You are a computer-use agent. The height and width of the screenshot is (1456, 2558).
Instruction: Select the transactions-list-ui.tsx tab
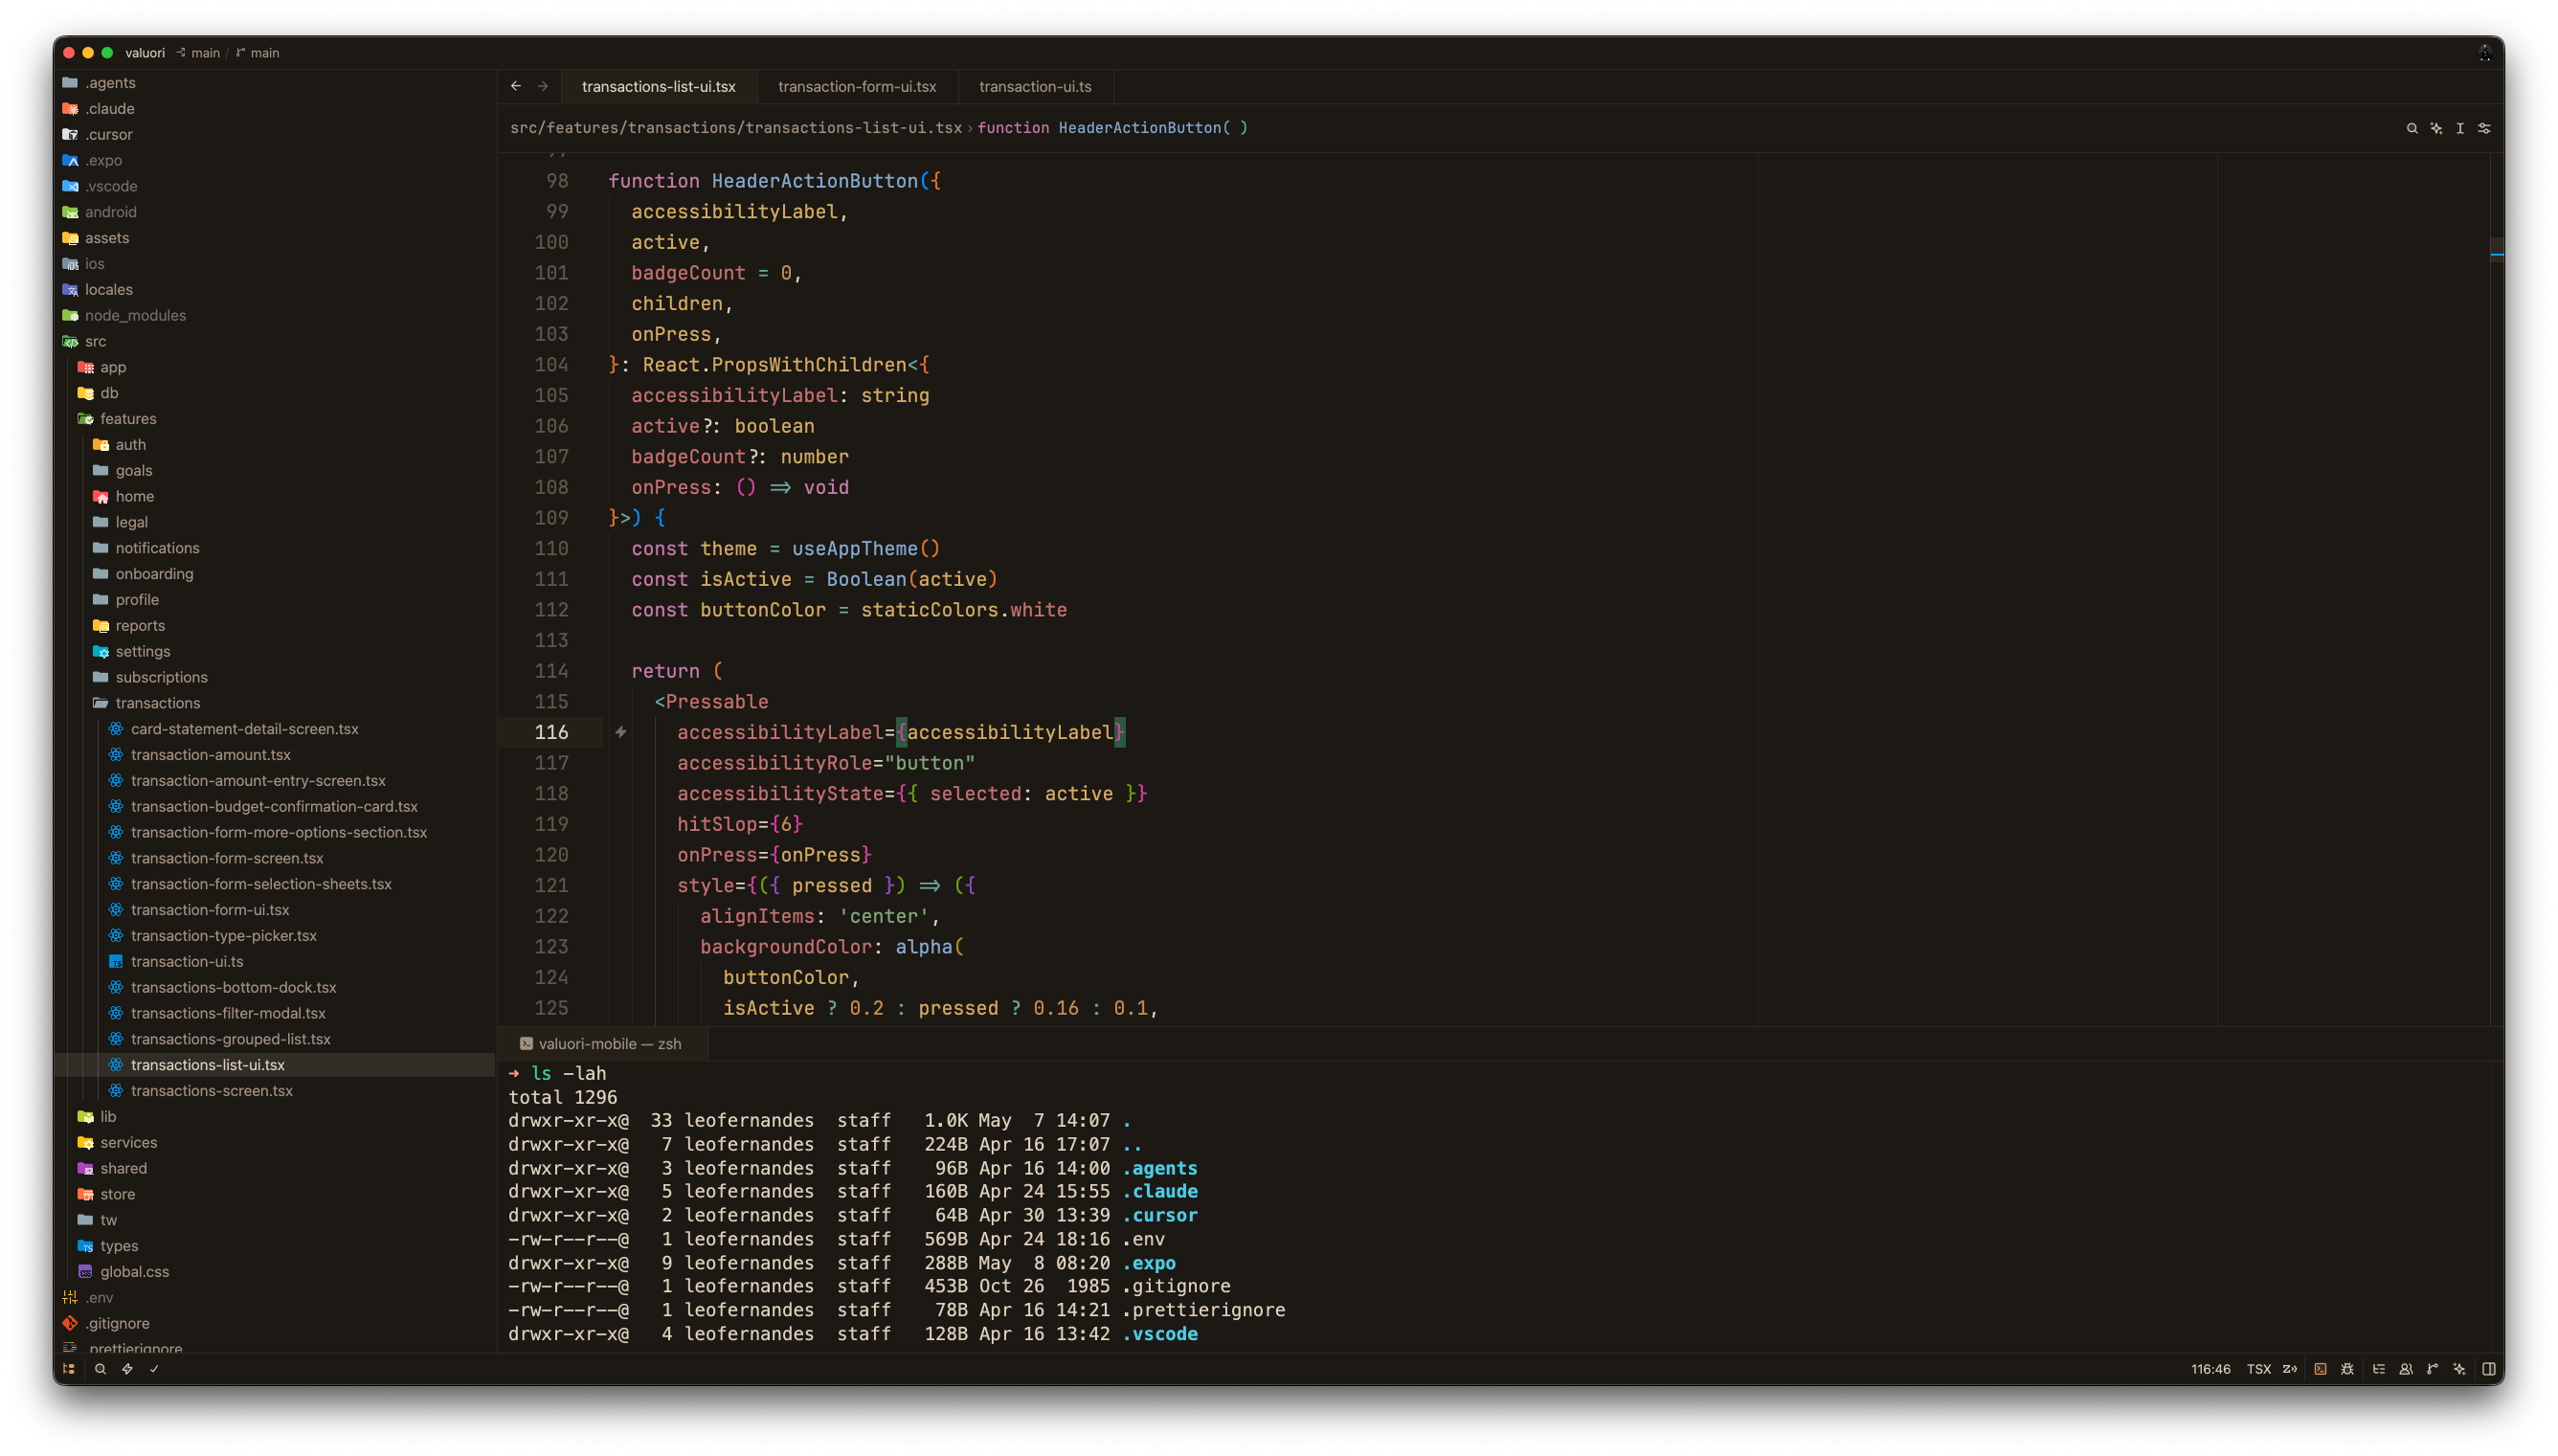(x=659, y=86)
